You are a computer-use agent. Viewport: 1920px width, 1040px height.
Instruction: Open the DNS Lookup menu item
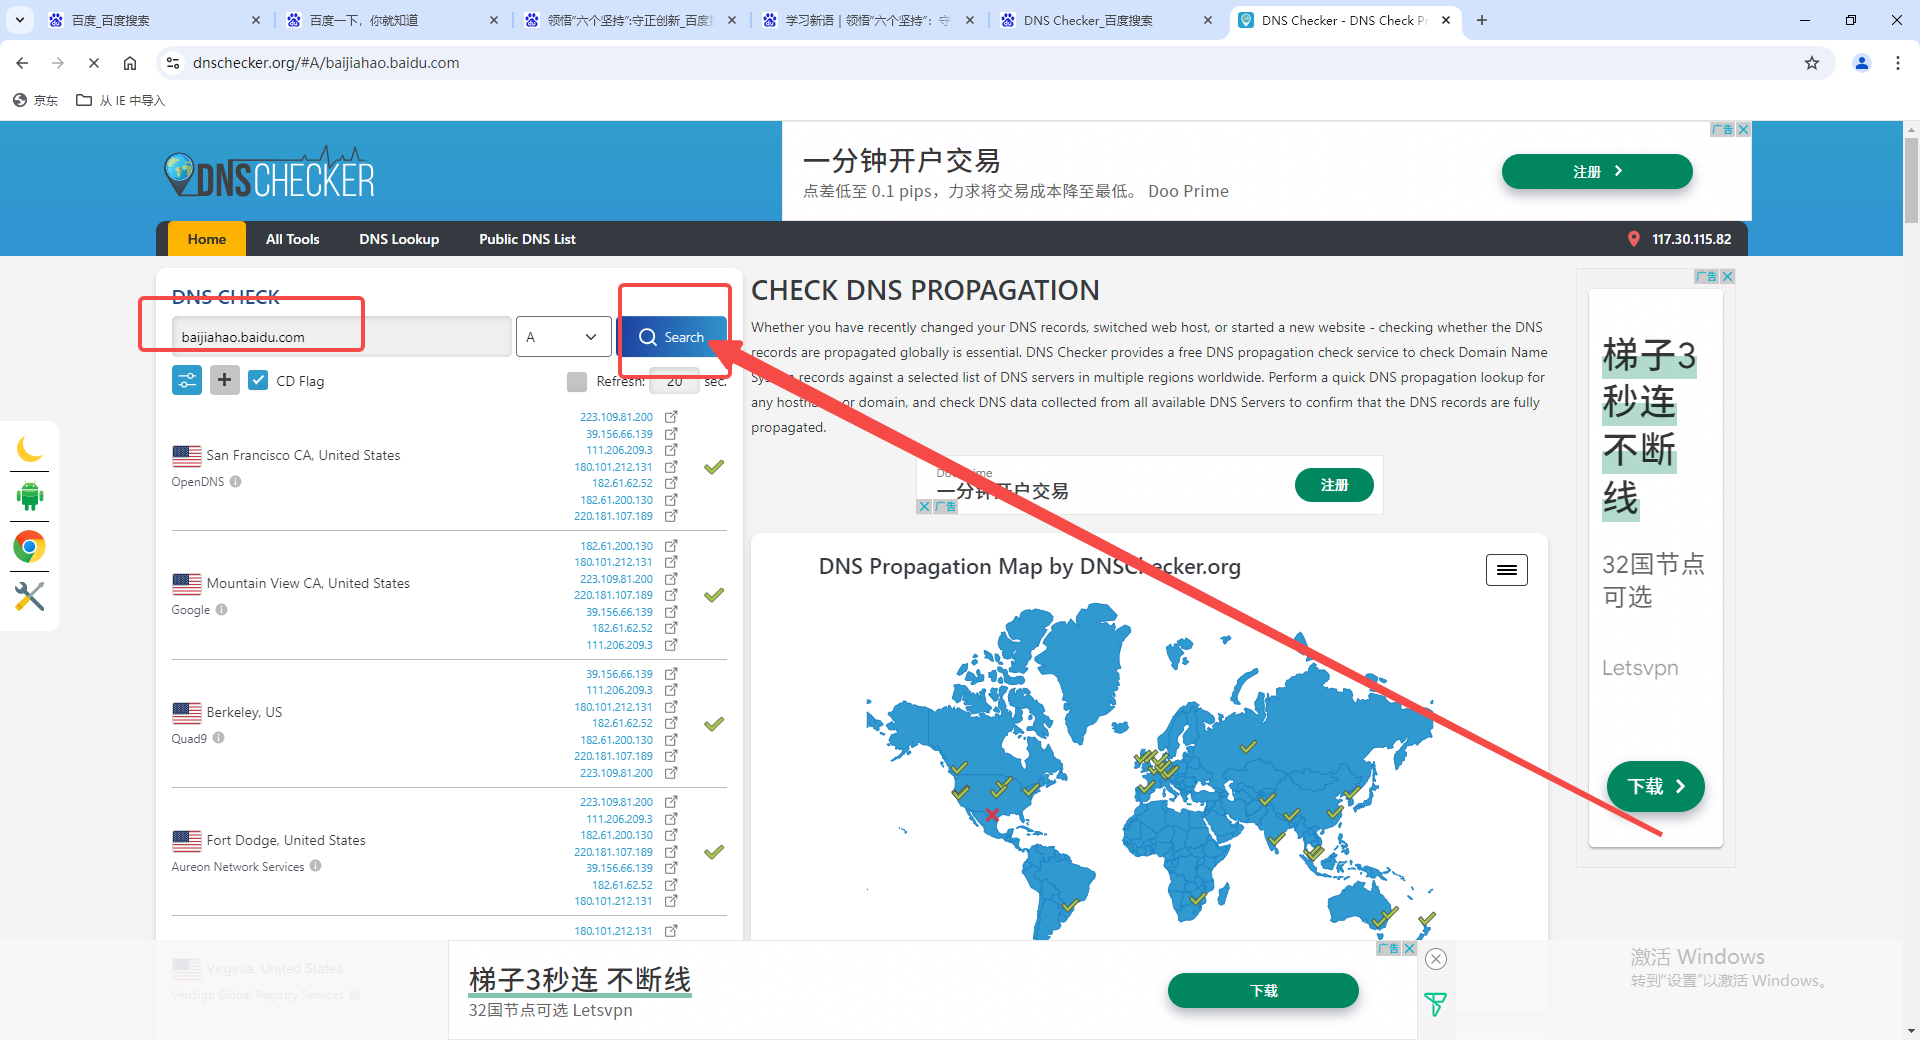tap(399, 239)
